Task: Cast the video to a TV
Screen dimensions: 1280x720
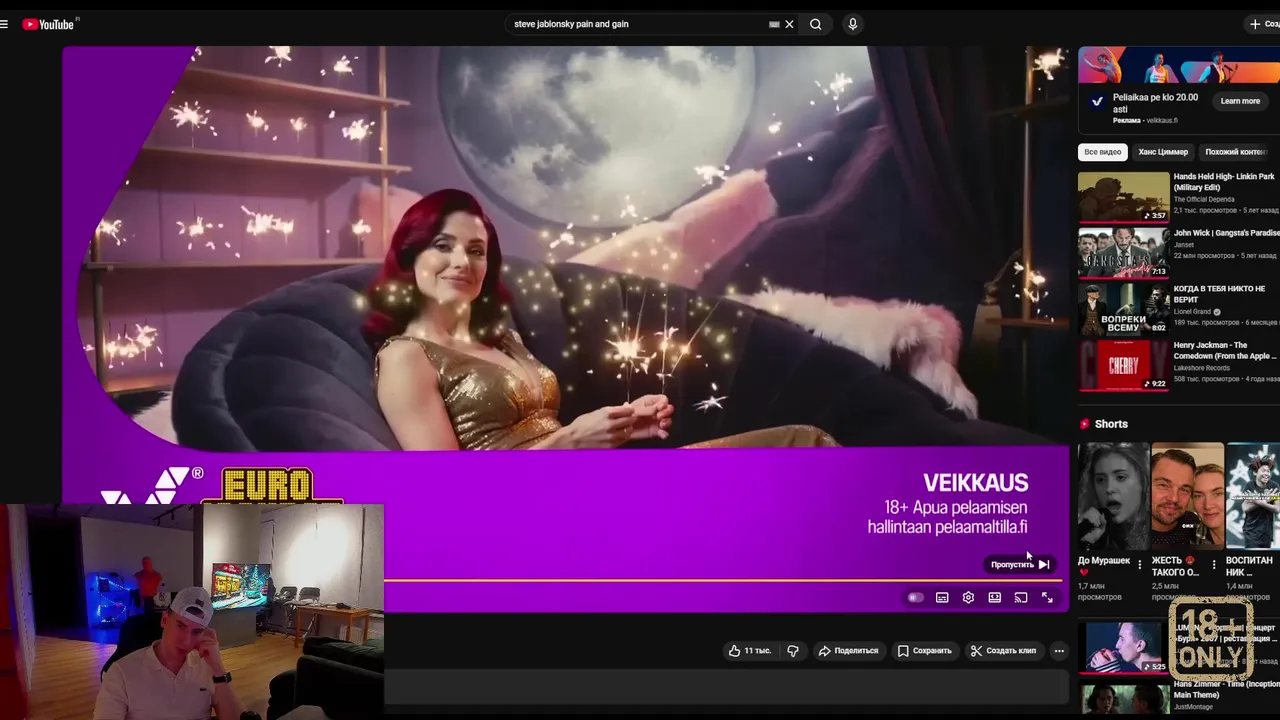Action: pos(1020,598)
